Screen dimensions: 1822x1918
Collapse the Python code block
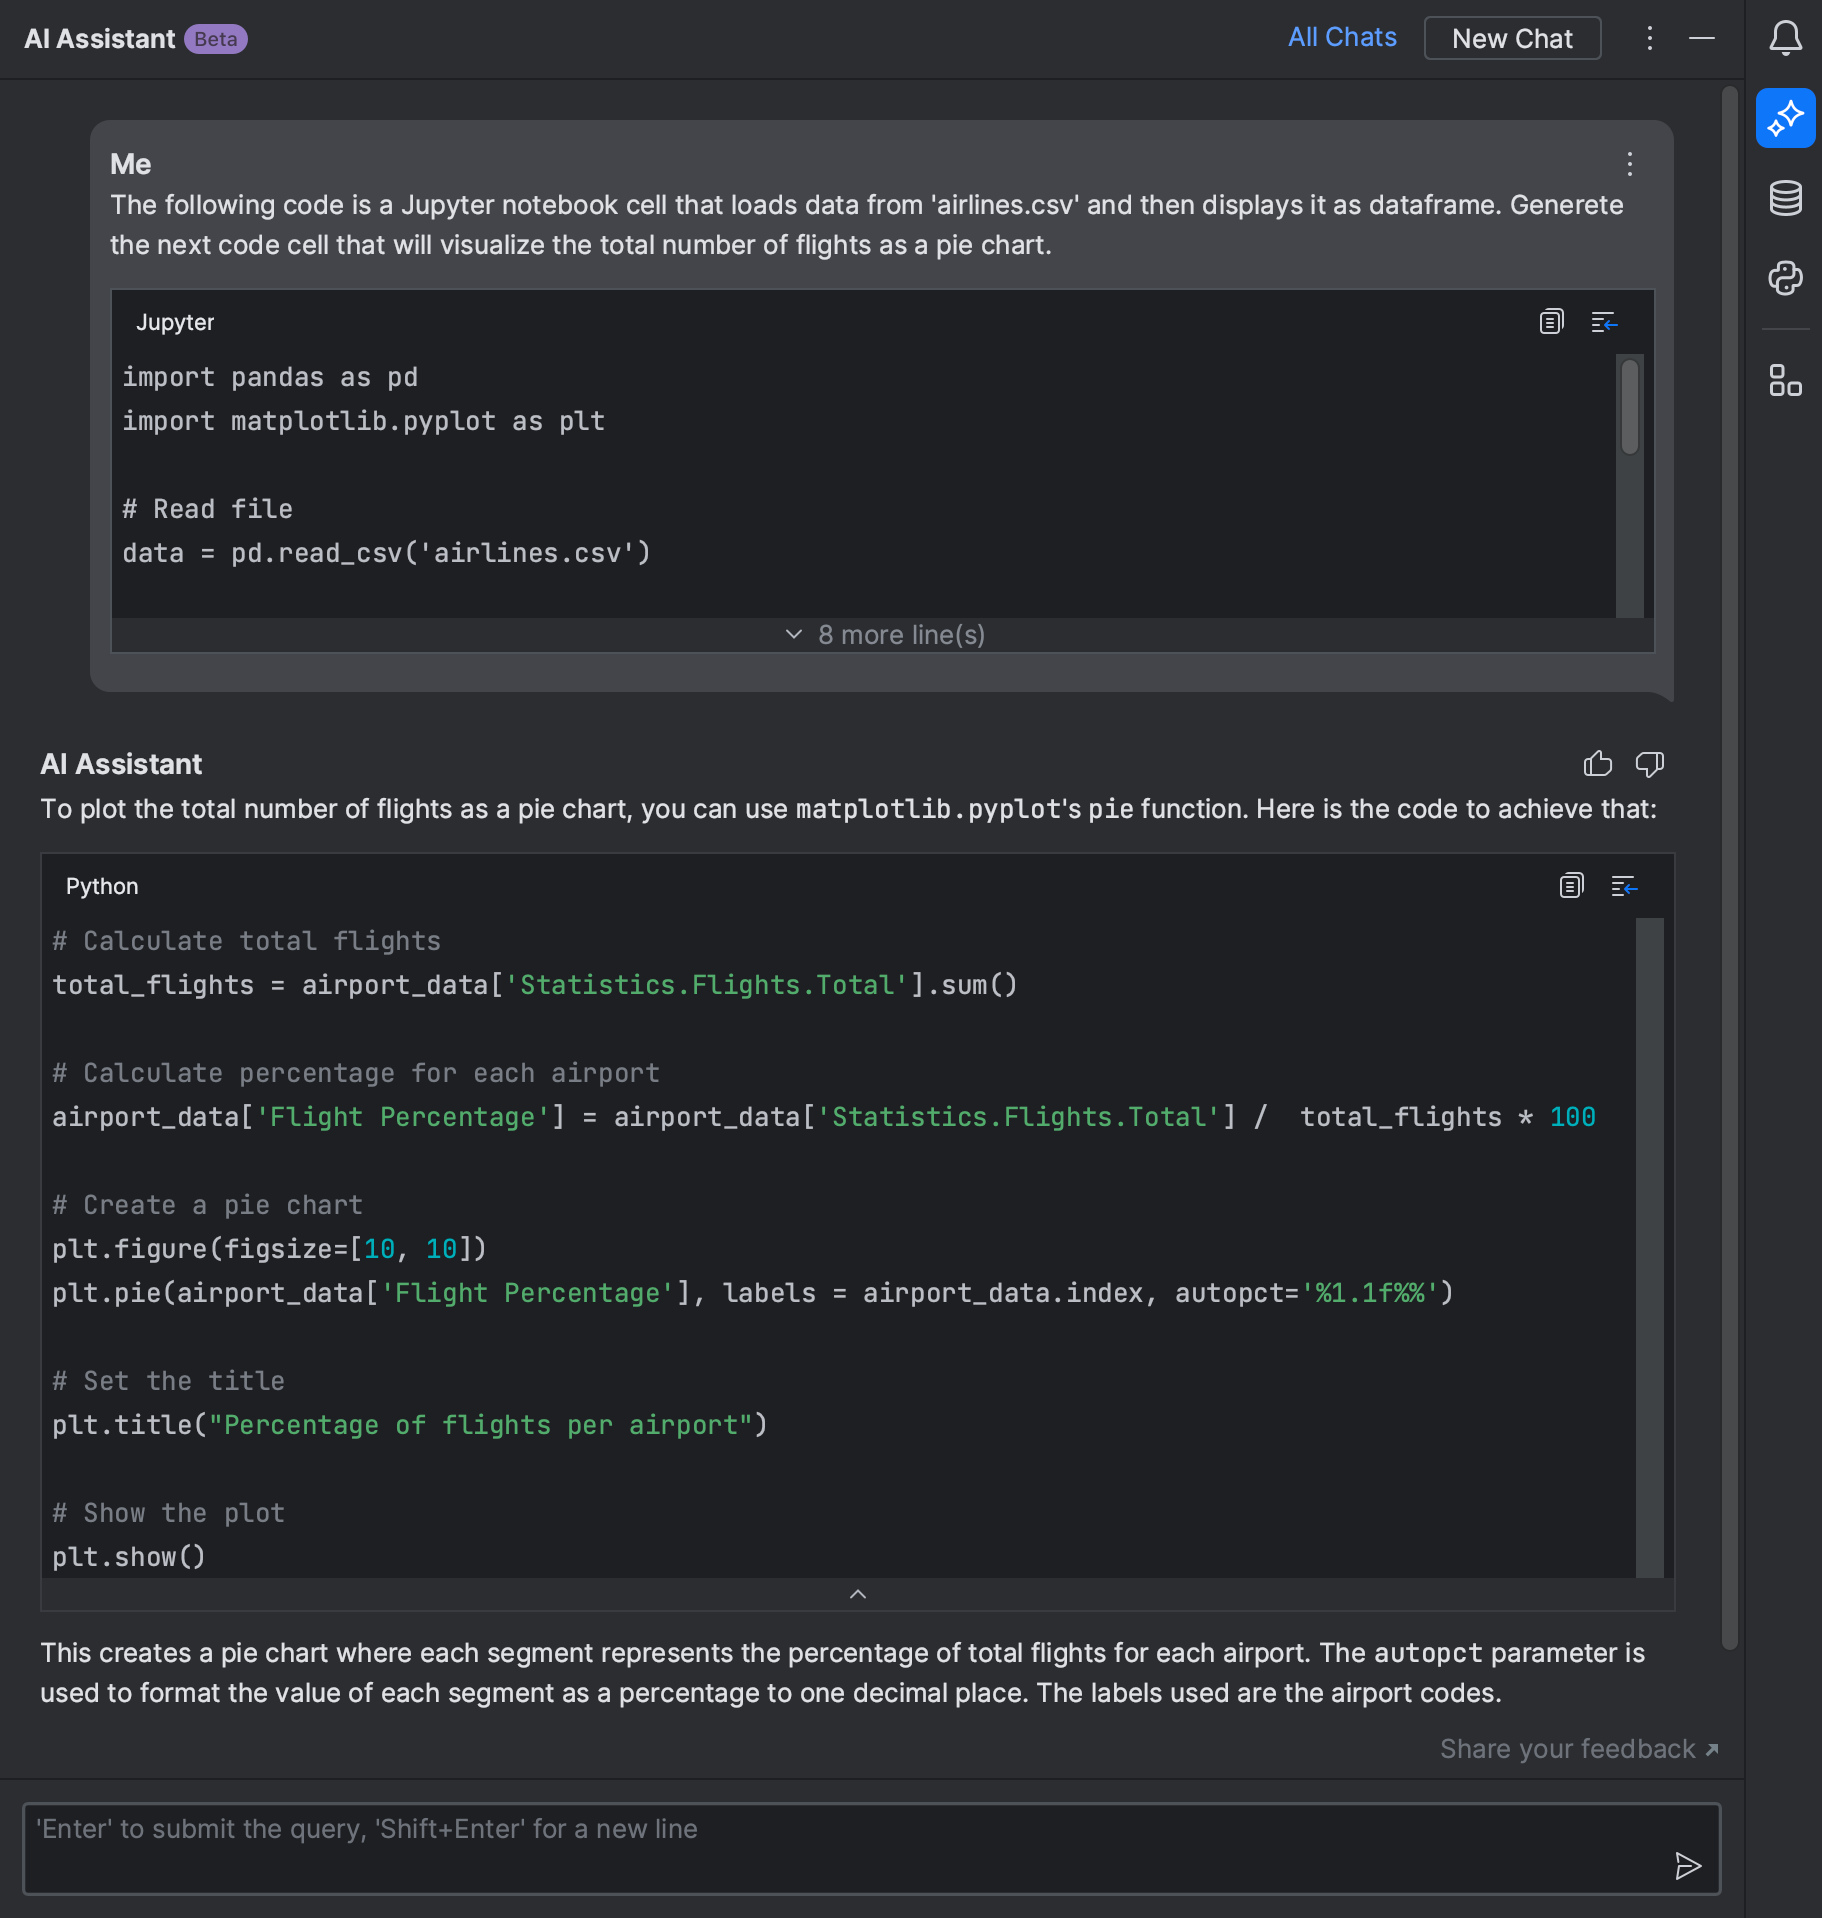[x=857, y=1594]
